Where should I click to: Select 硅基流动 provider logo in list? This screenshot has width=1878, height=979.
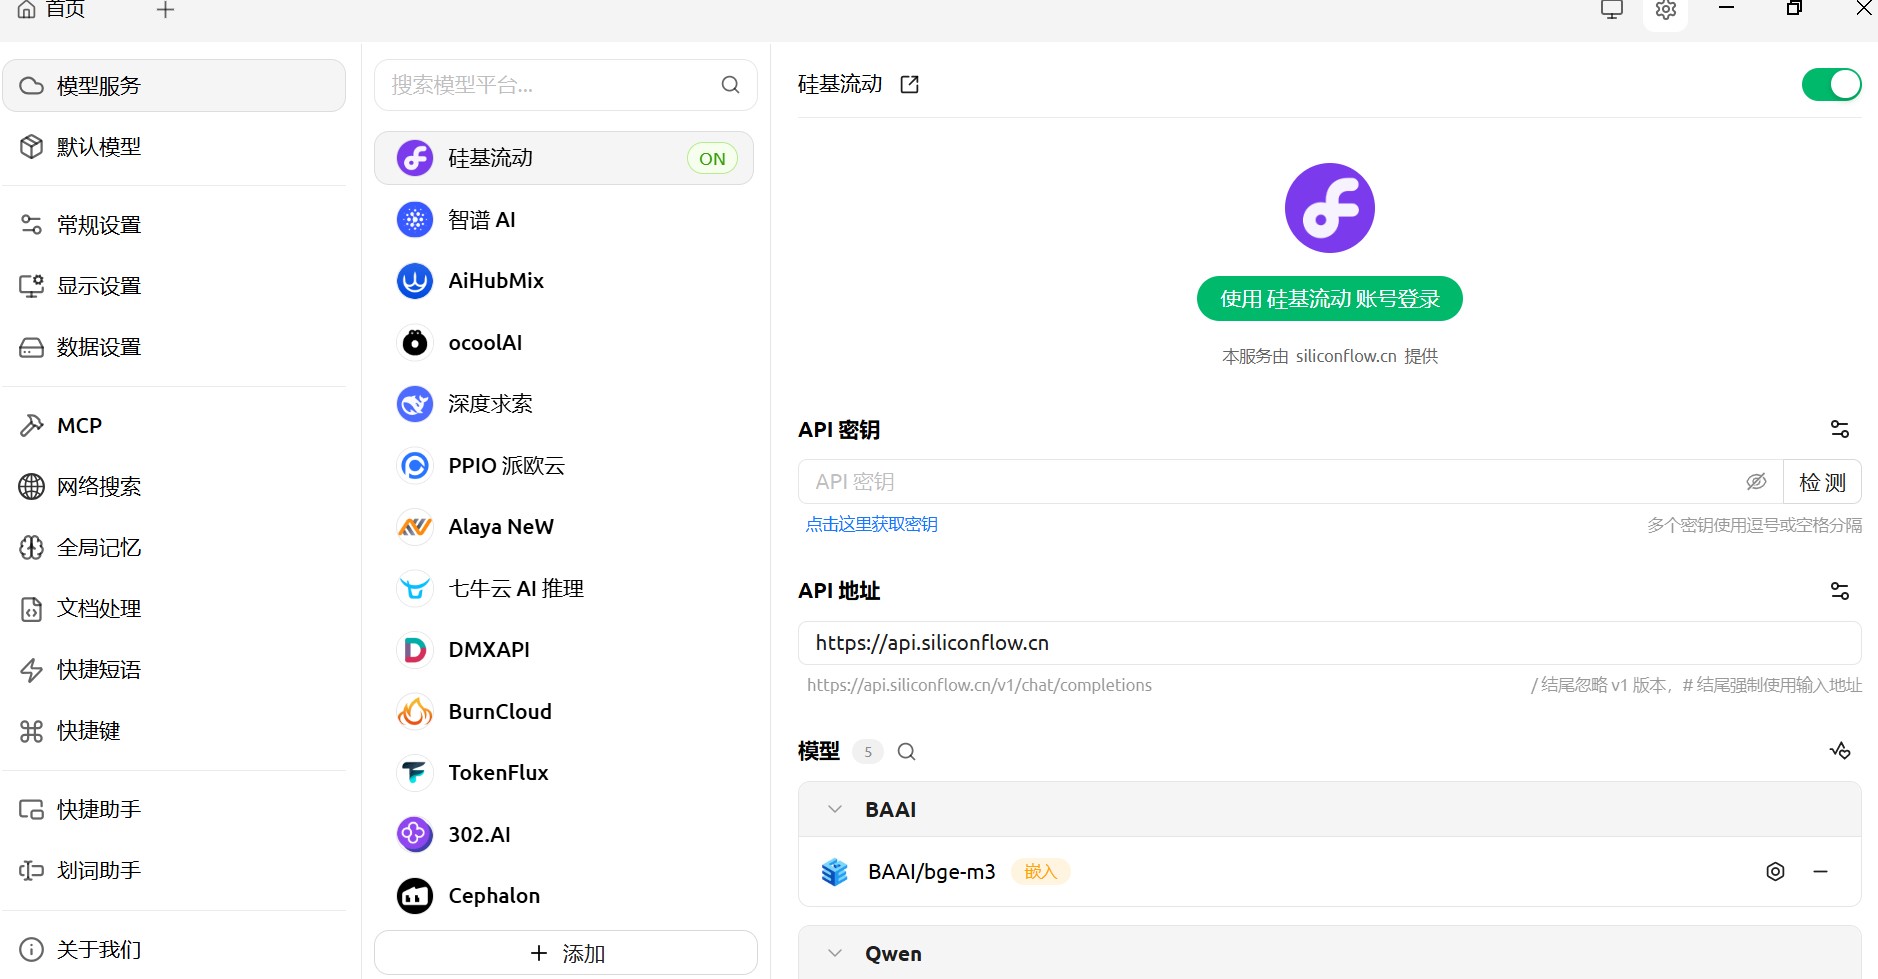pos(415,158)
